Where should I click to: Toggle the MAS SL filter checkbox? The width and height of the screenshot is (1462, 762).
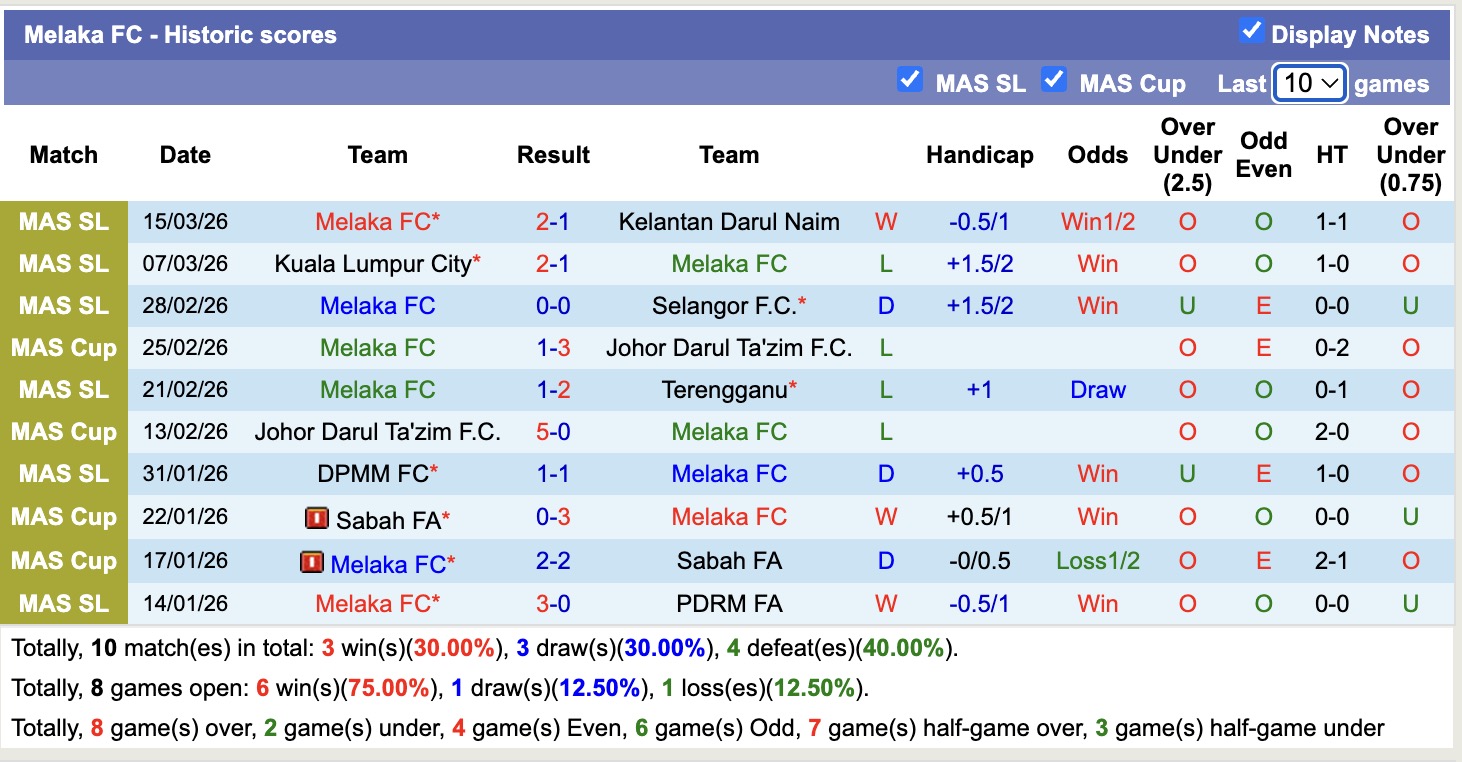(x=910, y=79)
